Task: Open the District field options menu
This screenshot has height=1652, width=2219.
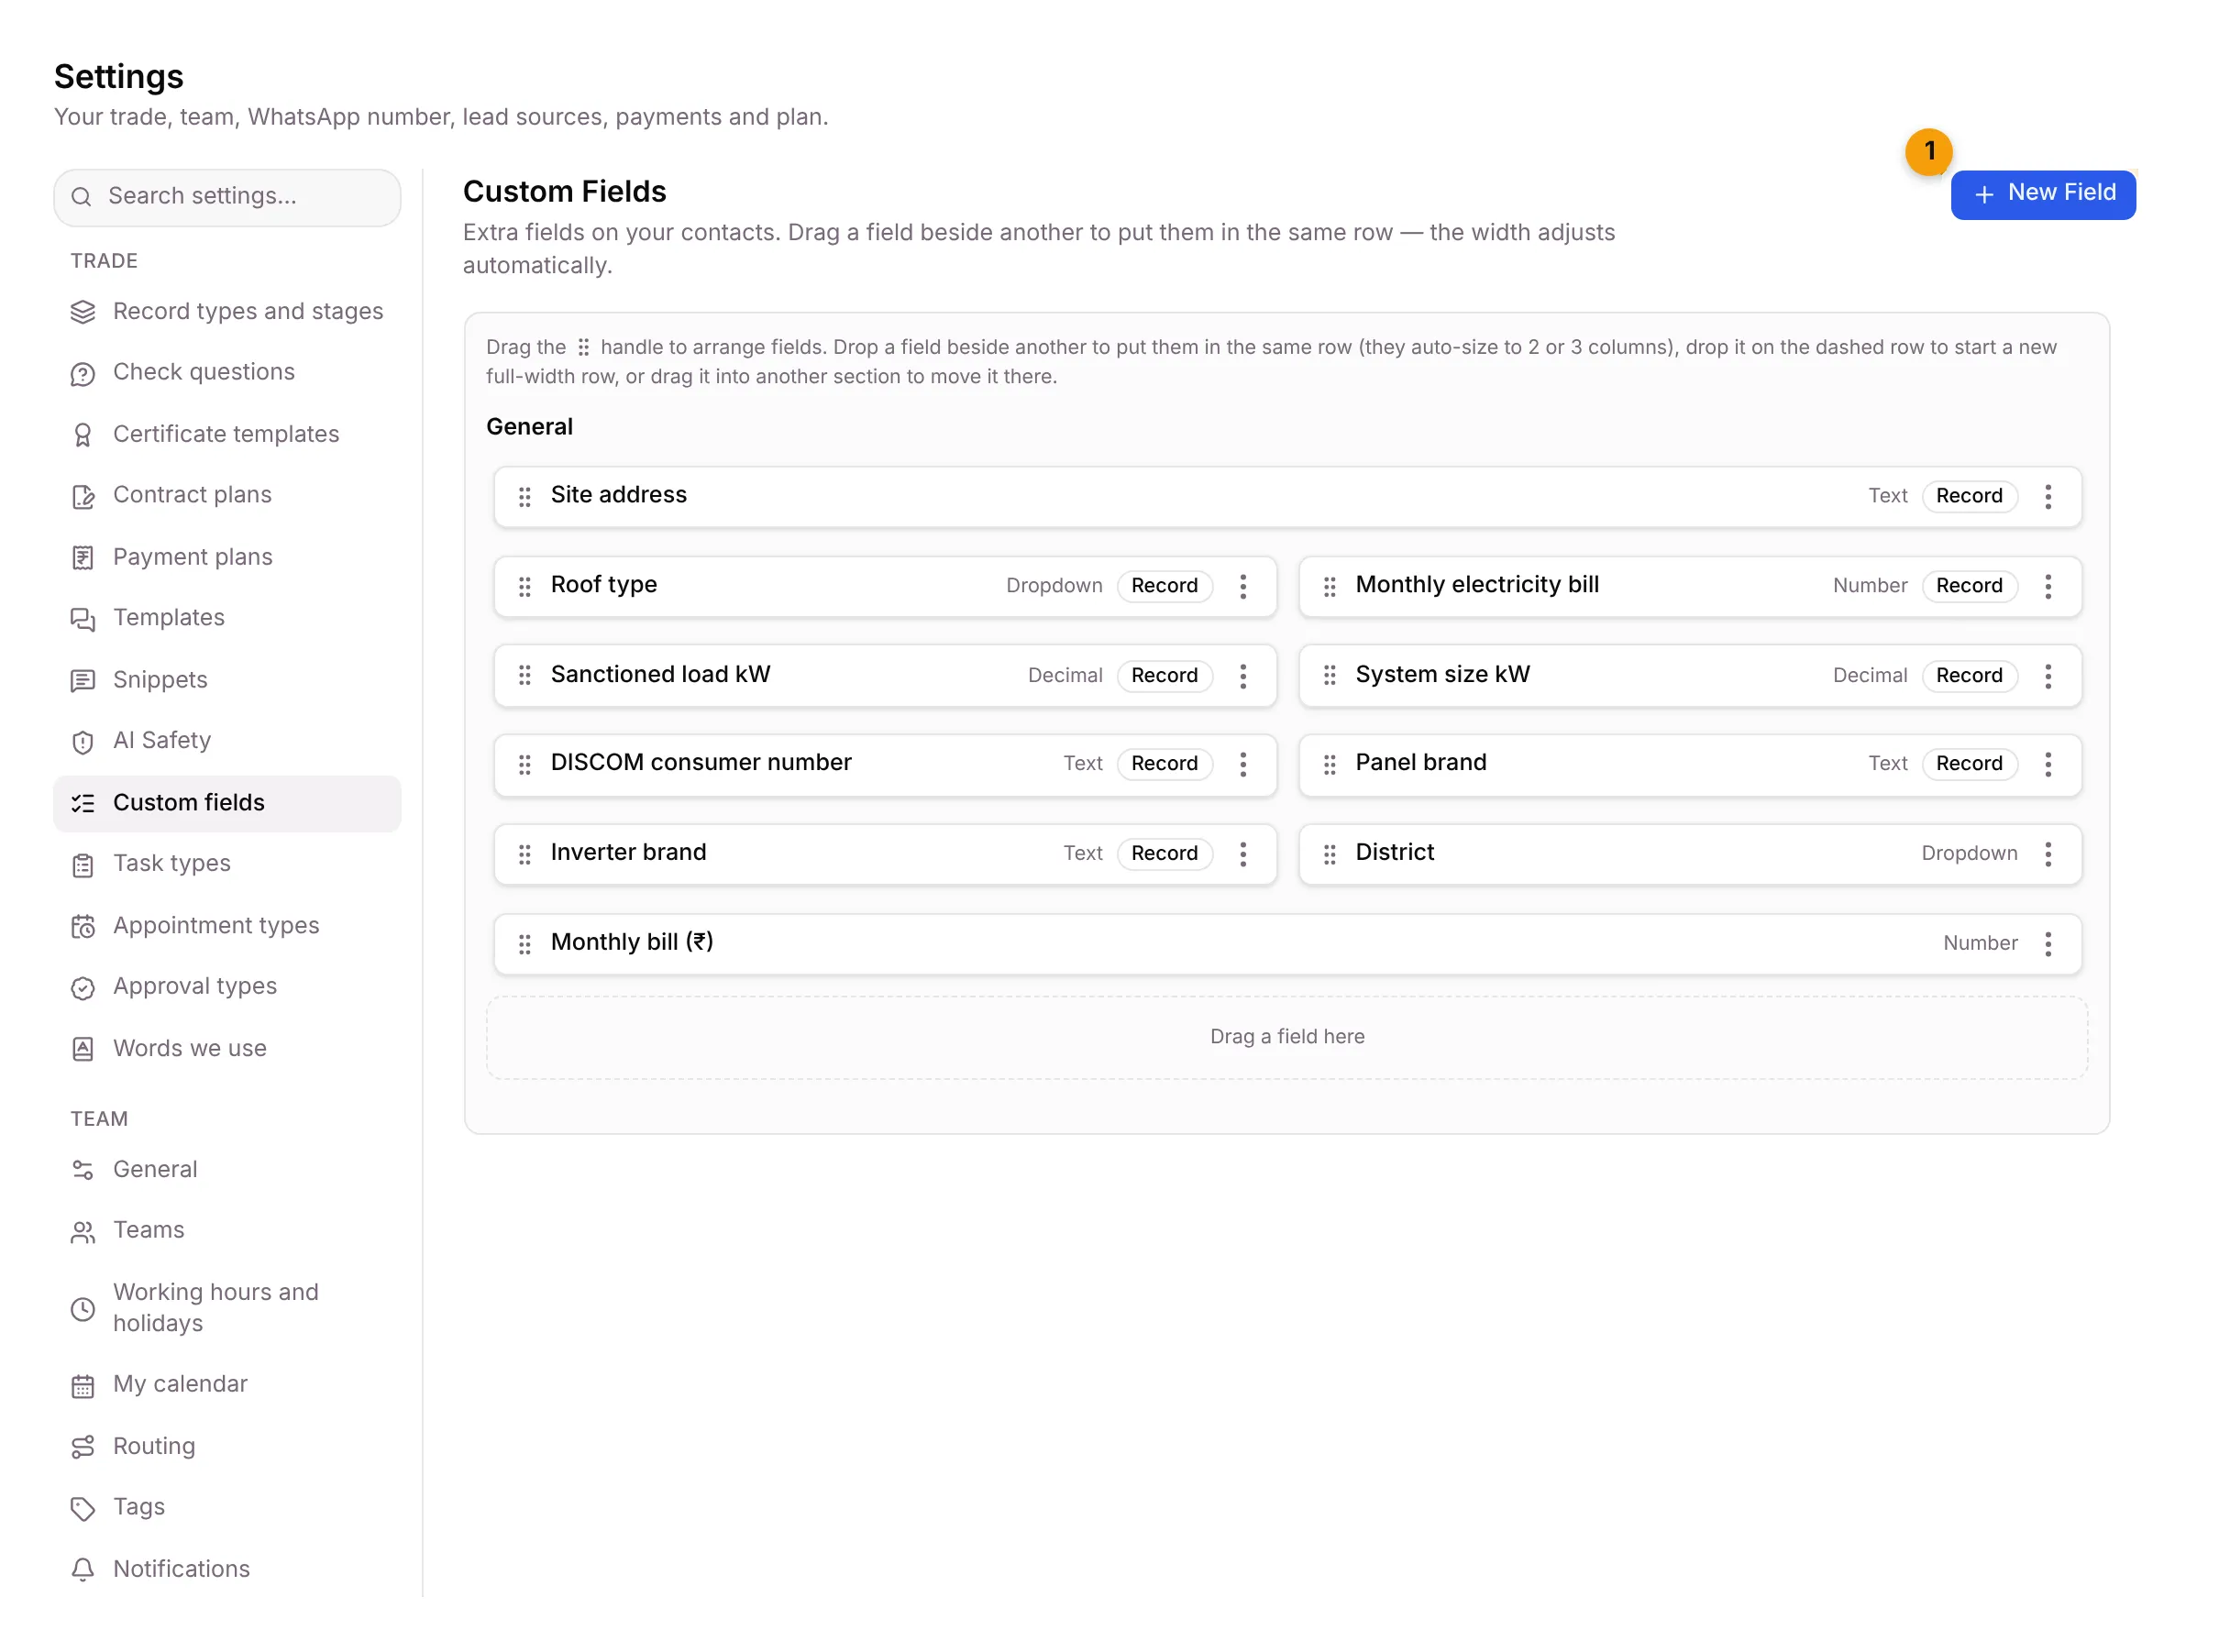Action: pos(2047,854)
